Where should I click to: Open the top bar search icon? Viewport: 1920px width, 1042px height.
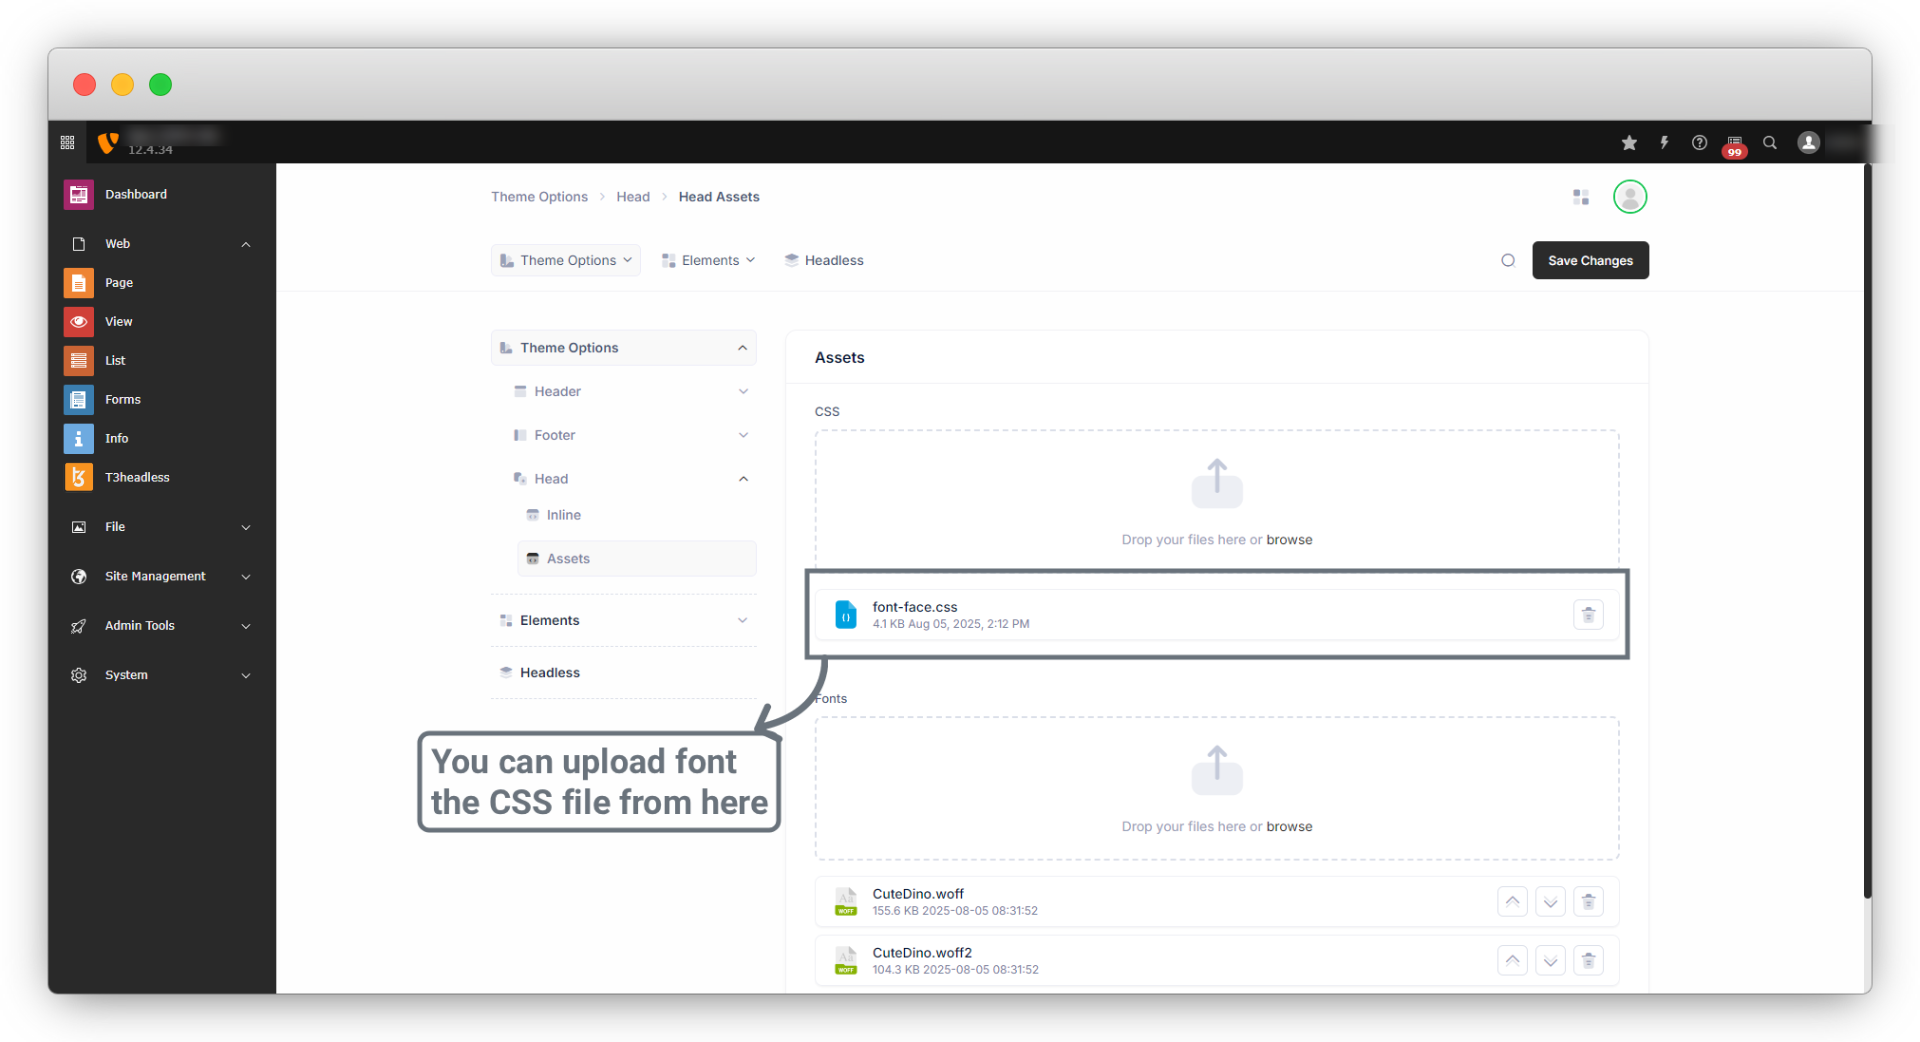point(1769,143)
